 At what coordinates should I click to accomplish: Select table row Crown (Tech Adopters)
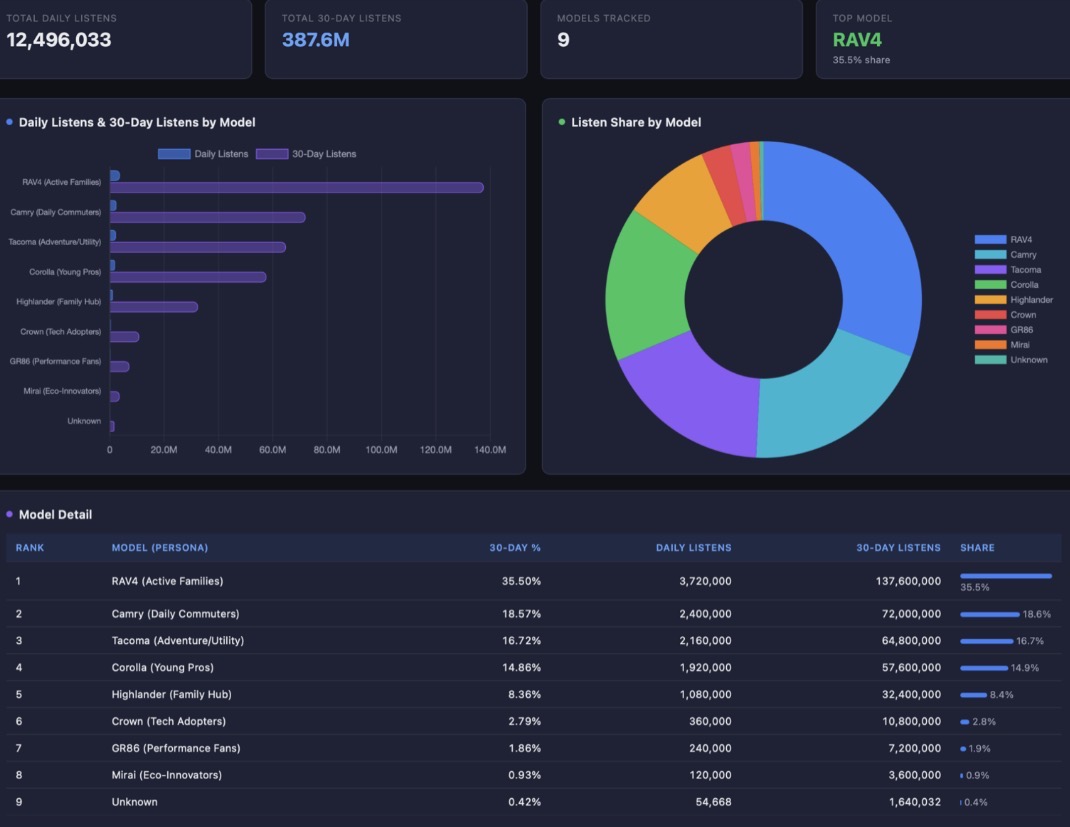[x=534, y=721]
